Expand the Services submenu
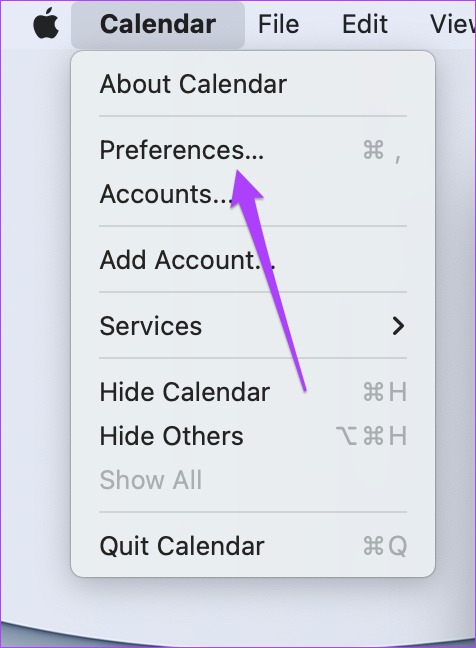 pyautogui.click(x=253, y=326)
